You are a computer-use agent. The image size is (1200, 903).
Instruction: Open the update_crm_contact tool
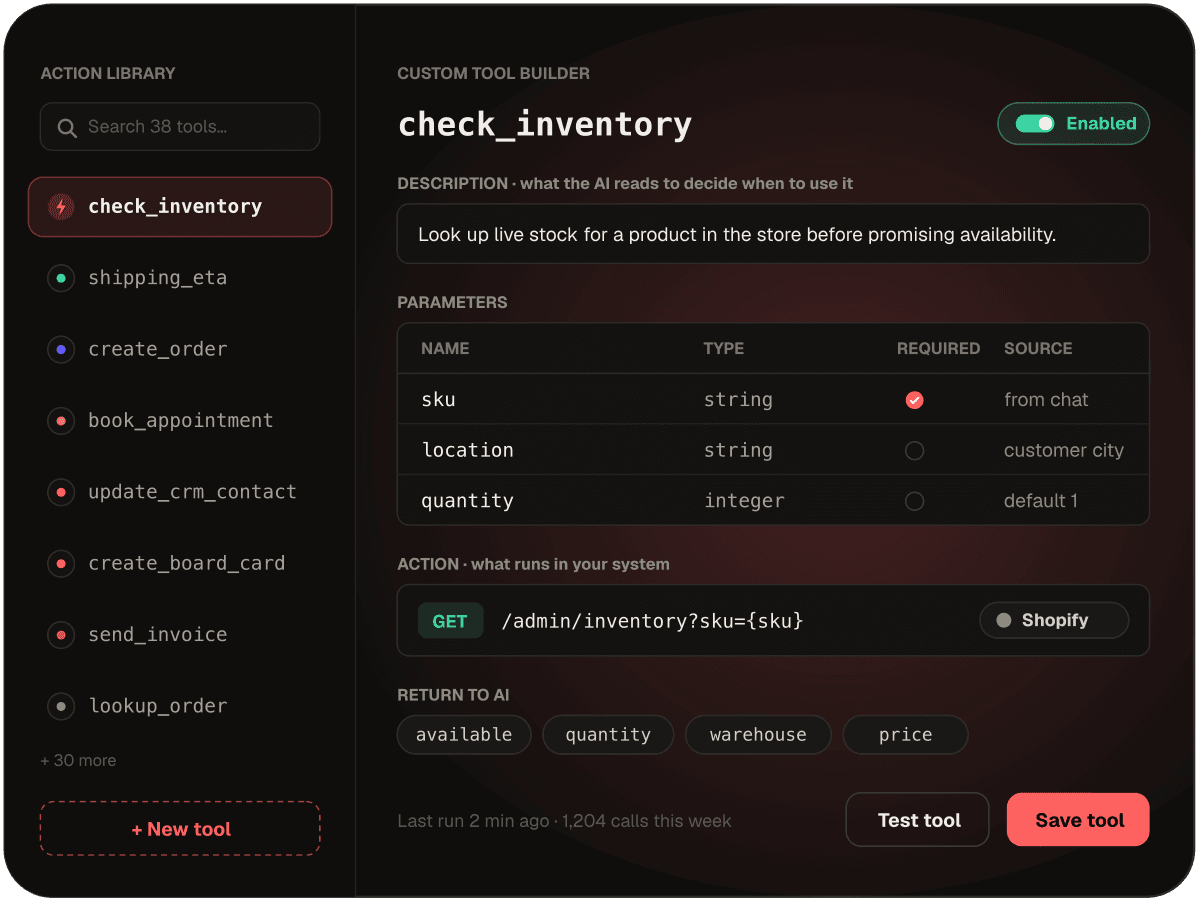(x=180, y=492)
